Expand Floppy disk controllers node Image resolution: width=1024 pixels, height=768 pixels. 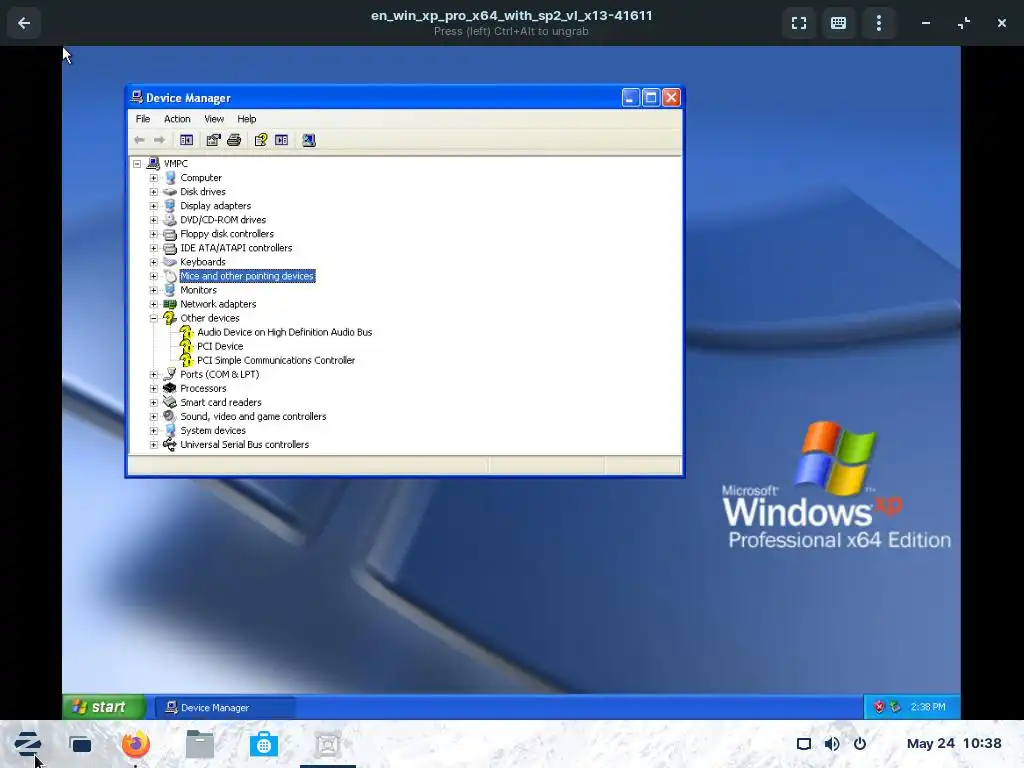(153, 234)
